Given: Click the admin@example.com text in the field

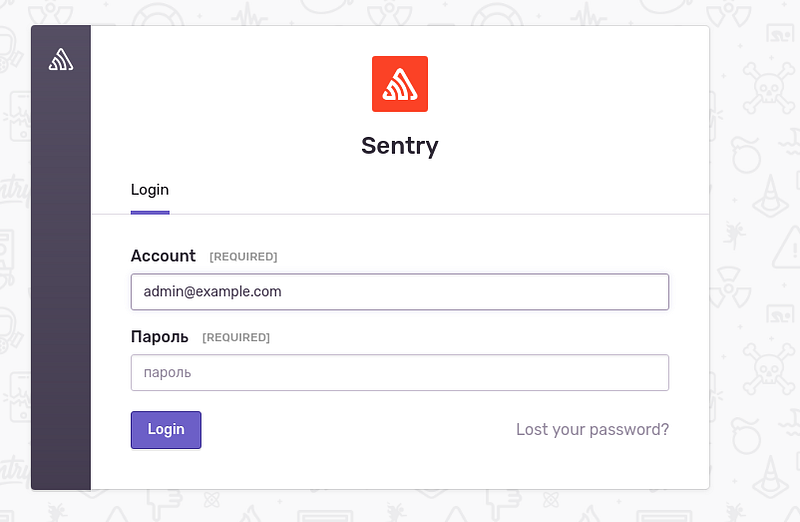Looking at the screenshot, I should [212, 291].
